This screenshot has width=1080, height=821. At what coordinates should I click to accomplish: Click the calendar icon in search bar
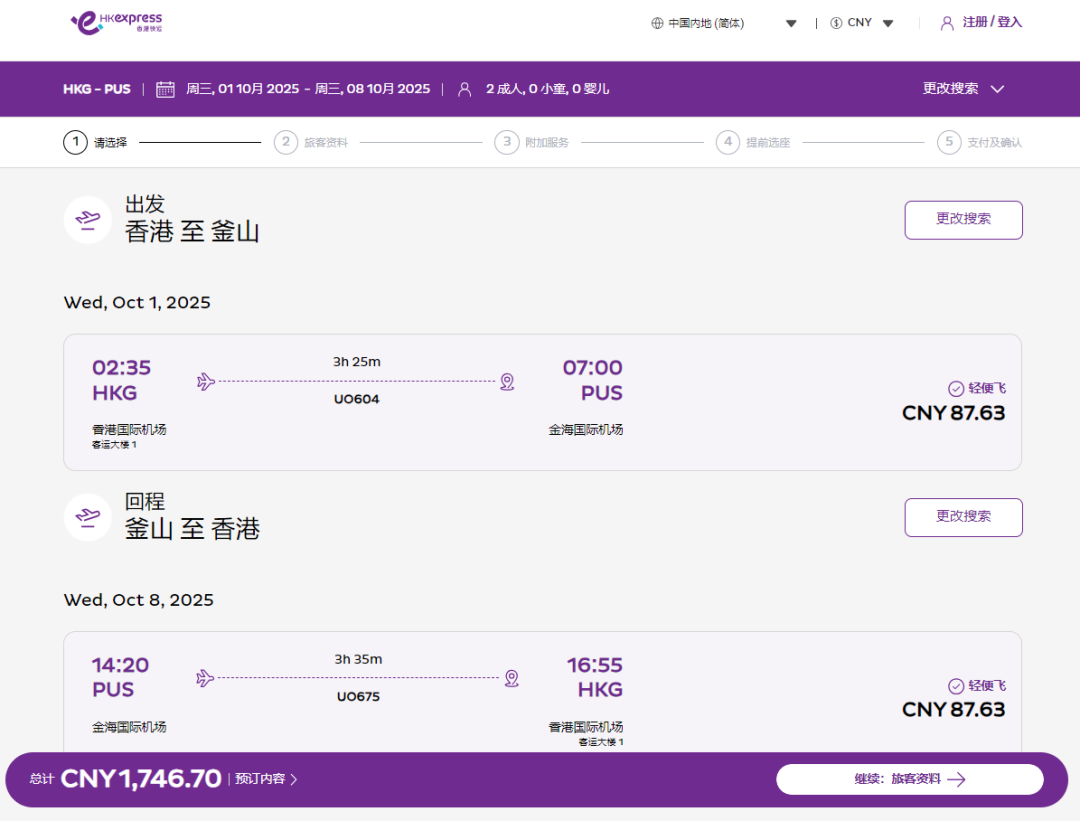(x=165, y=89)
